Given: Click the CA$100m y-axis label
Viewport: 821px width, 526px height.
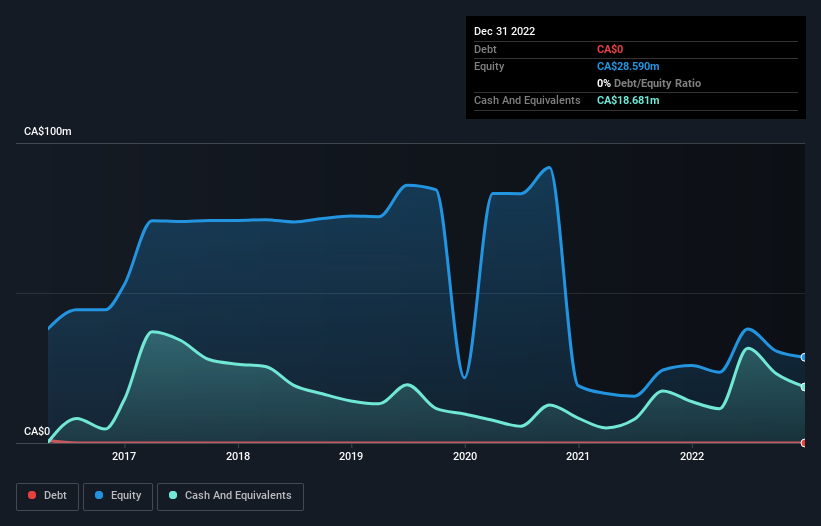Looking at the screenshot, I should tap(48, 131).
